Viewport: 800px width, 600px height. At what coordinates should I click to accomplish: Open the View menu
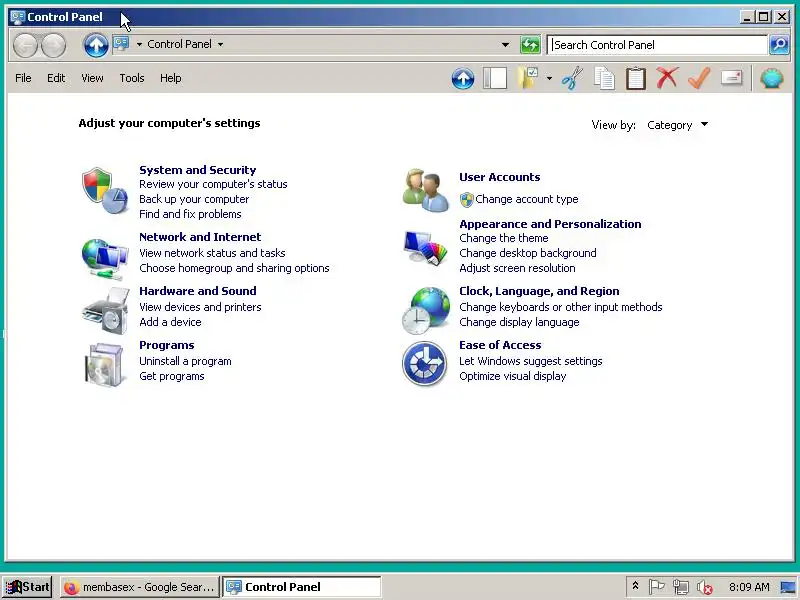tap(92, 78)
